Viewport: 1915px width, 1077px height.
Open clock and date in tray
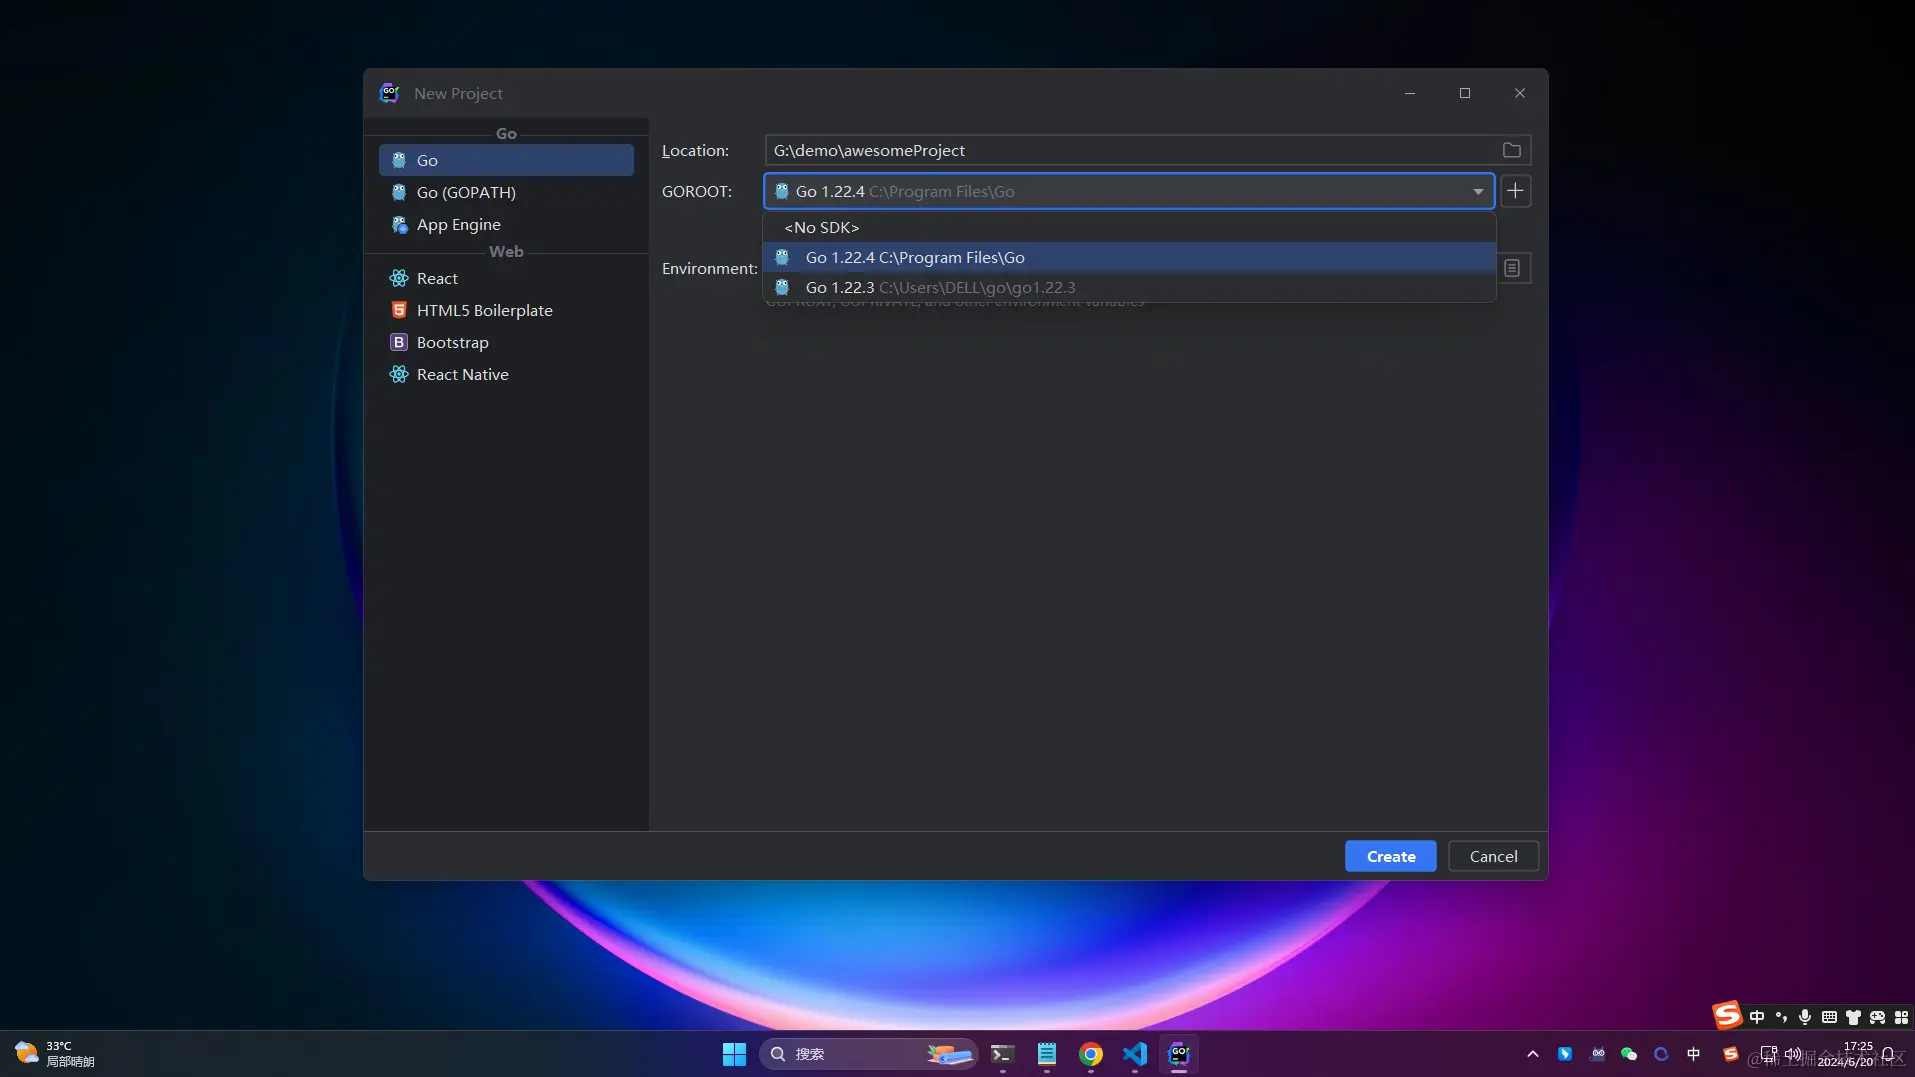pyautogui.click(x=1846, y=1054)
